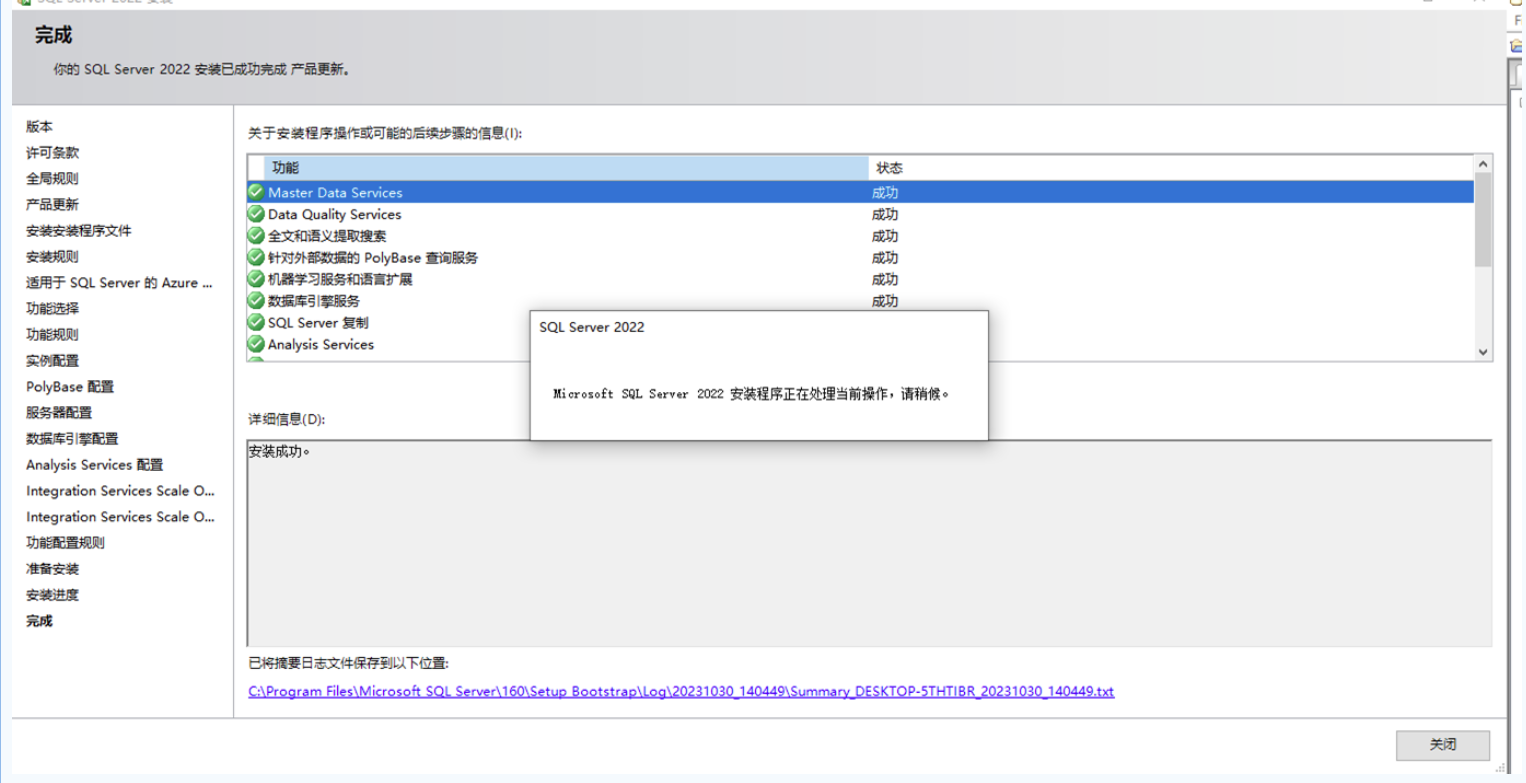This screenshot has width=1526, height=783.
Task: Select the Data Quality Services row
Action: point(860,214)
